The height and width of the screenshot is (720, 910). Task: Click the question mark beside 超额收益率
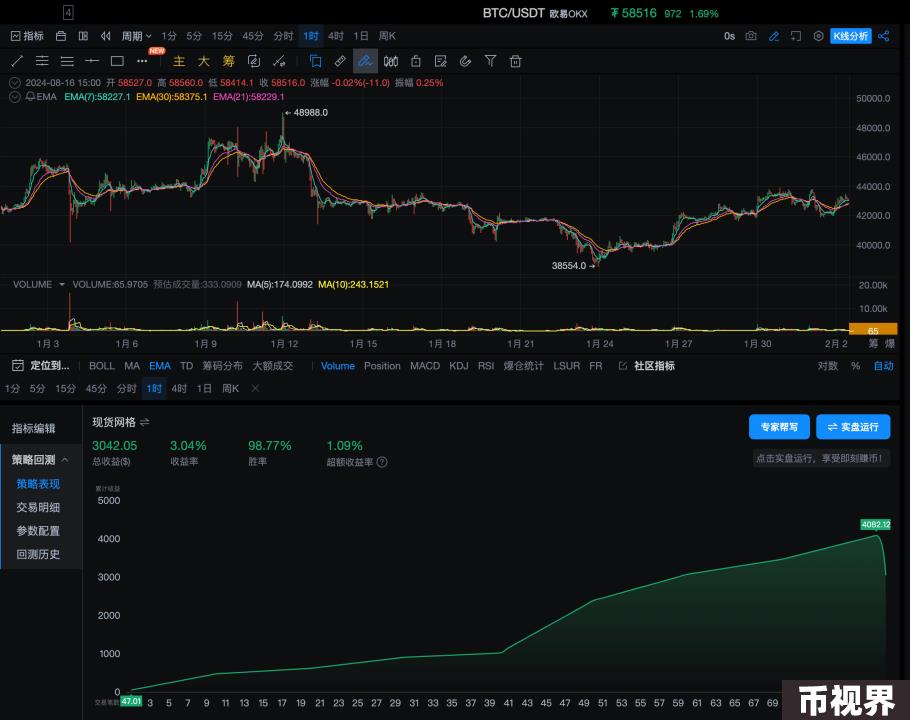[382, 462]
